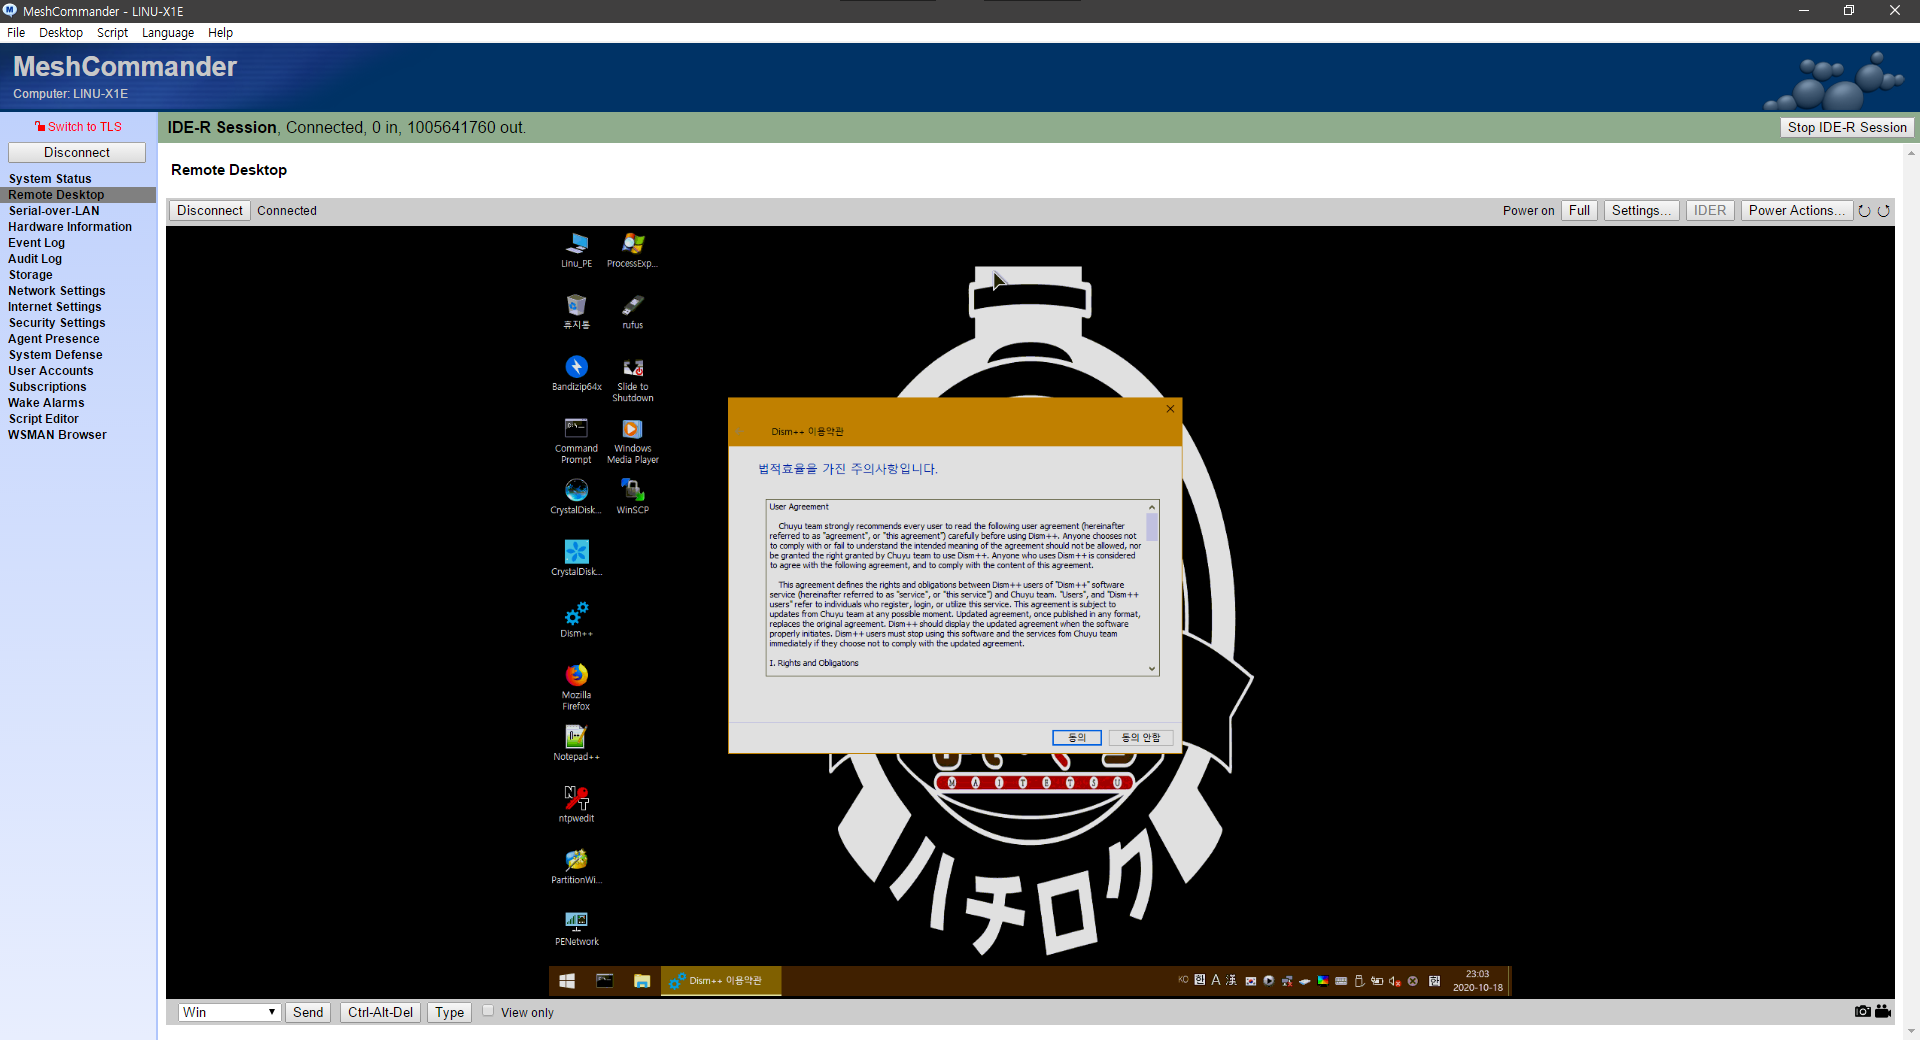Open the Desktop menu
This screenshot has height=1040, width=1920.
click(x=61, y=33)
